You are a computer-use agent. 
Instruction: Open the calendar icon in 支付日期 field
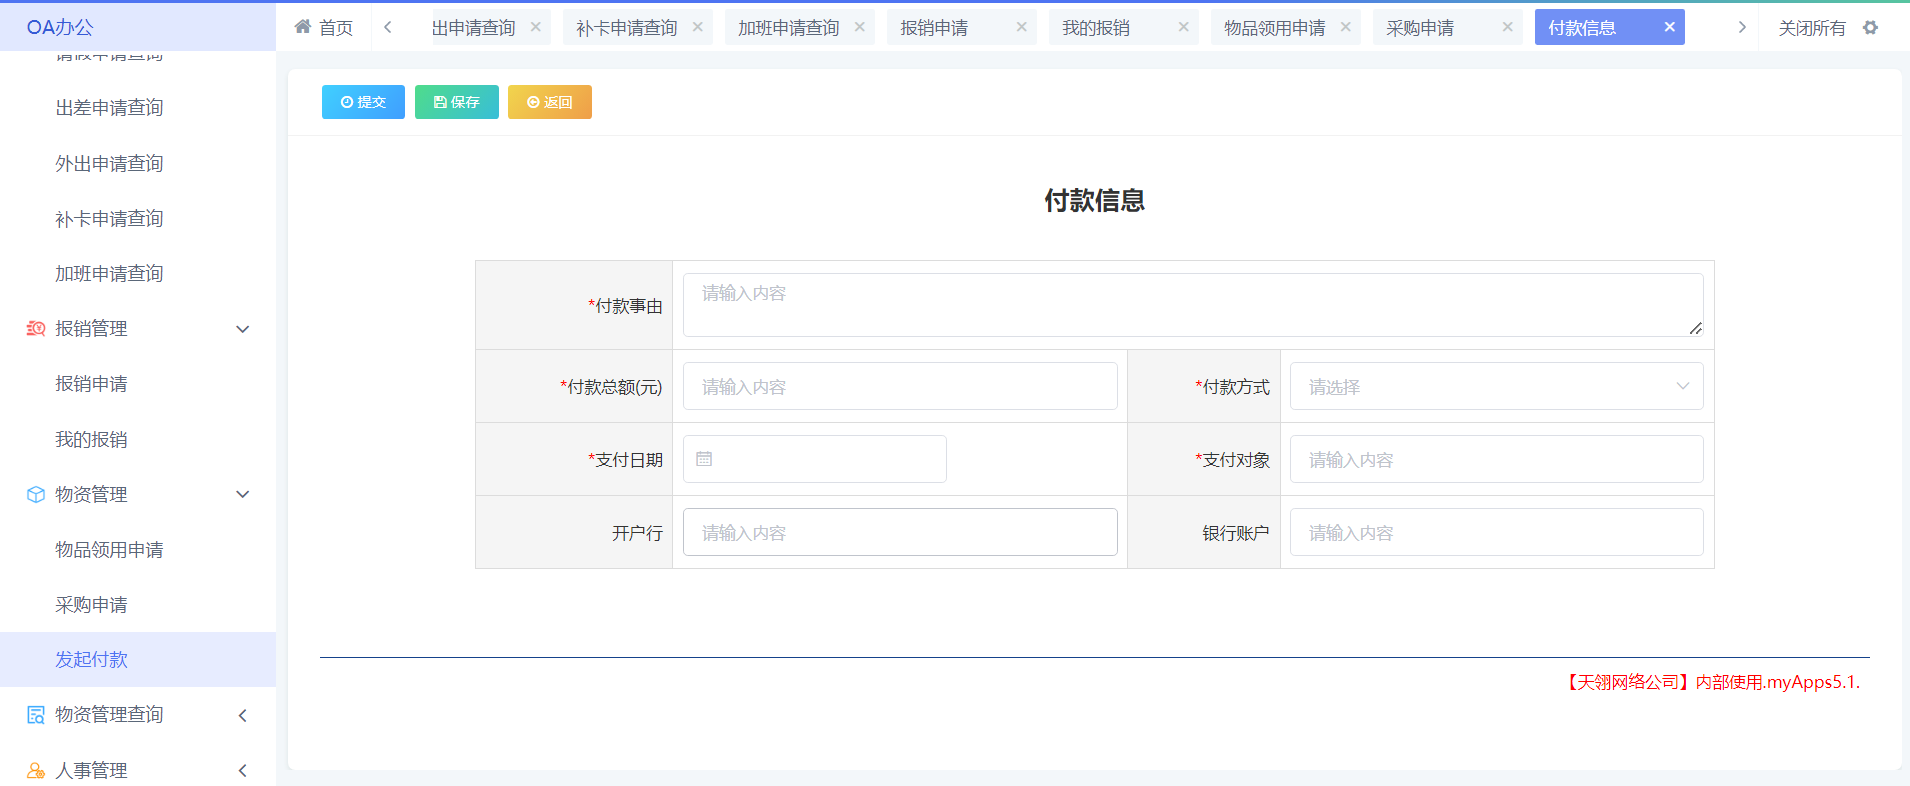click(x=704, y=459)
